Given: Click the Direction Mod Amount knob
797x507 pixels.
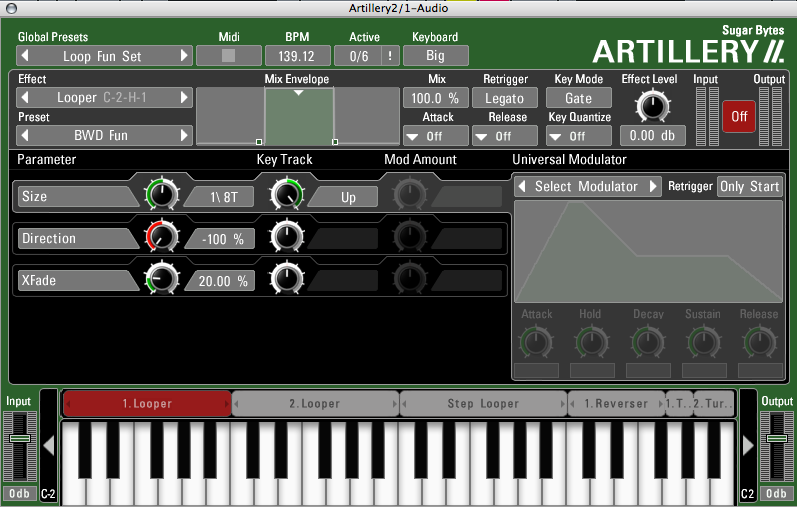Looking at the screenshot, I should click(x=410, y=236).
